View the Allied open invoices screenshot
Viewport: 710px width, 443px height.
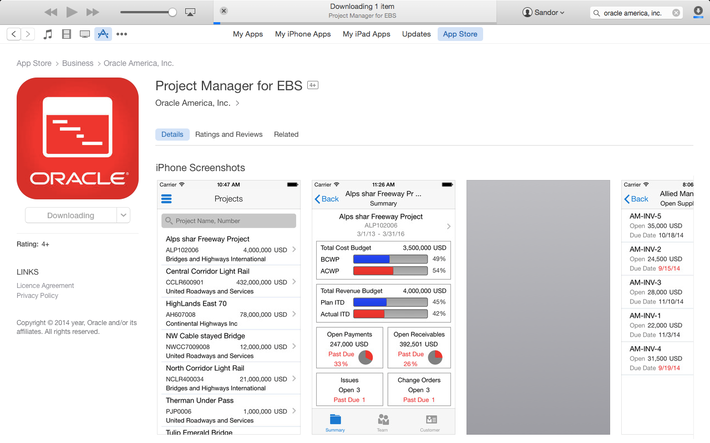coord(657,308)
